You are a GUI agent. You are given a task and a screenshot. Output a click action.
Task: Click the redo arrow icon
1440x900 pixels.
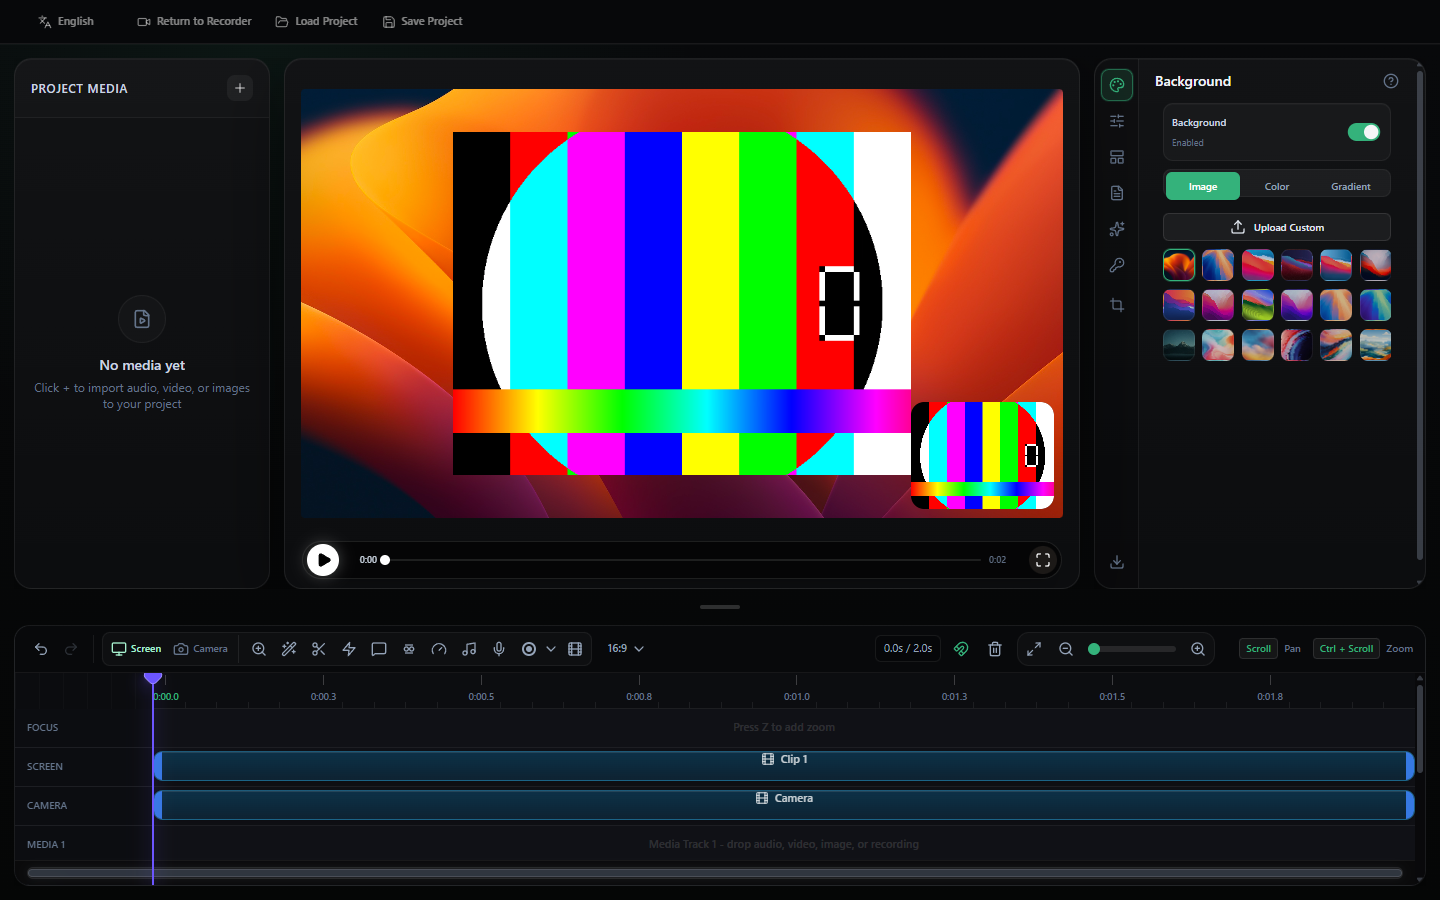(71, 649)
